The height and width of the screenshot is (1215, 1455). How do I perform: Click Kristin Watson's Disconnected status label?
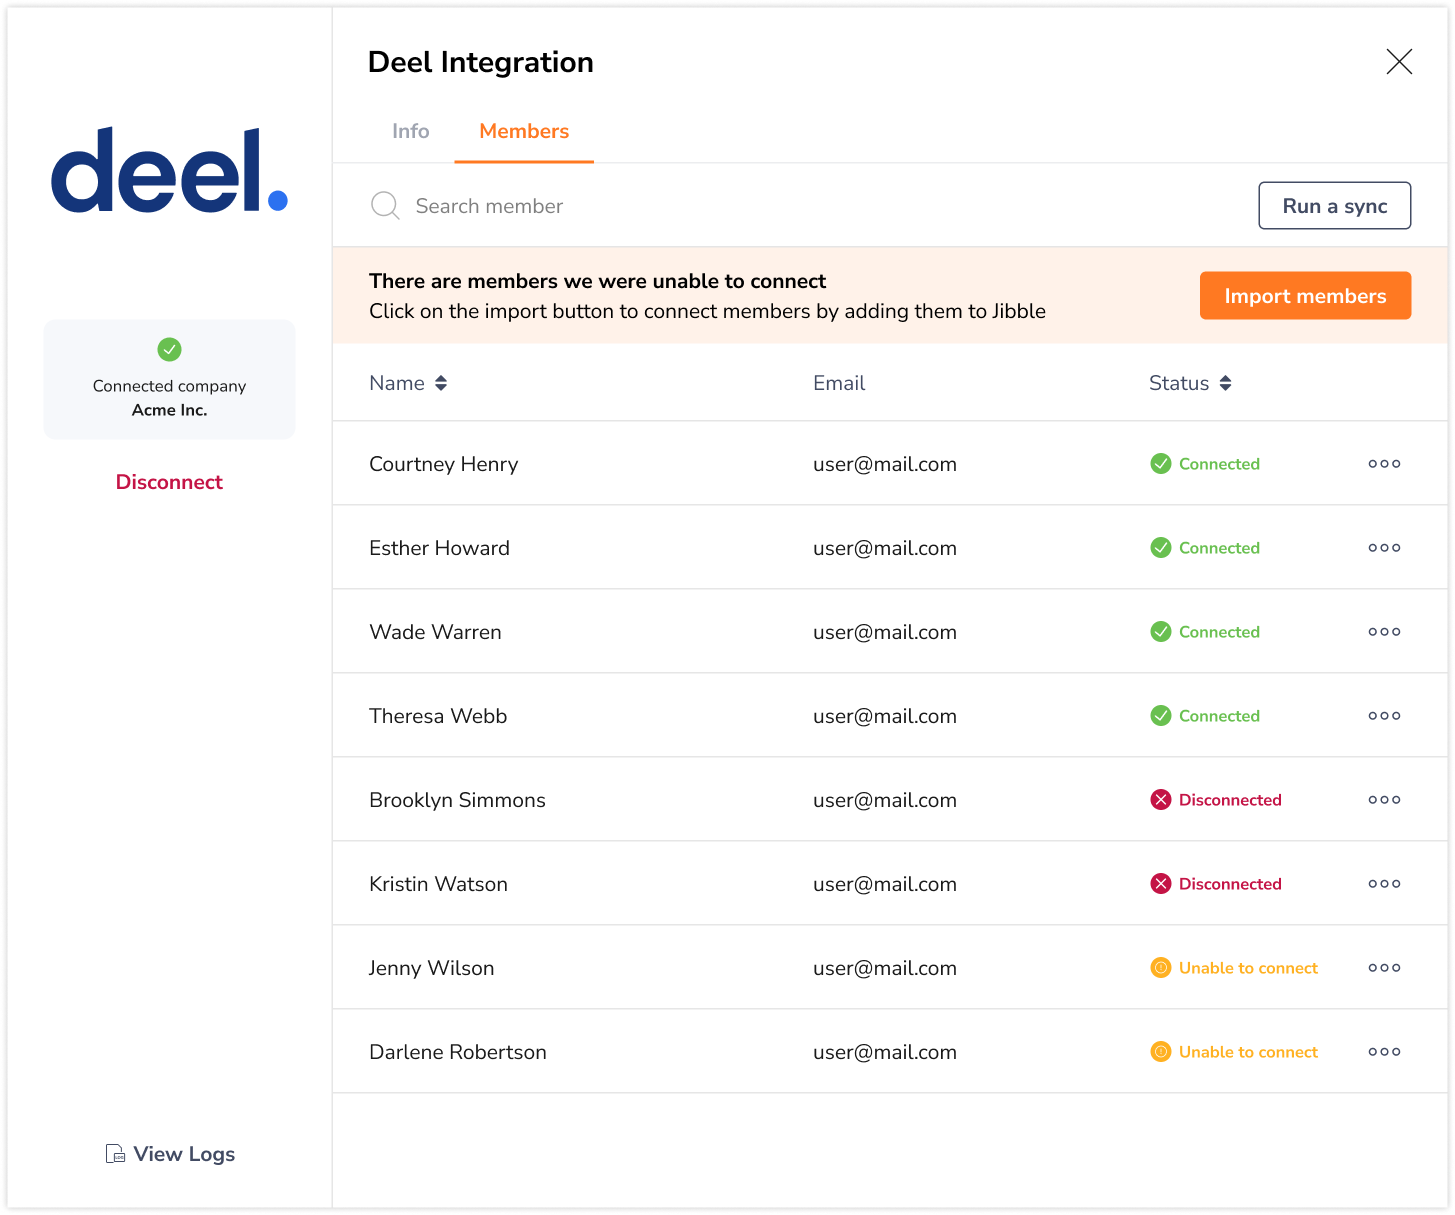coord(1230,884)
